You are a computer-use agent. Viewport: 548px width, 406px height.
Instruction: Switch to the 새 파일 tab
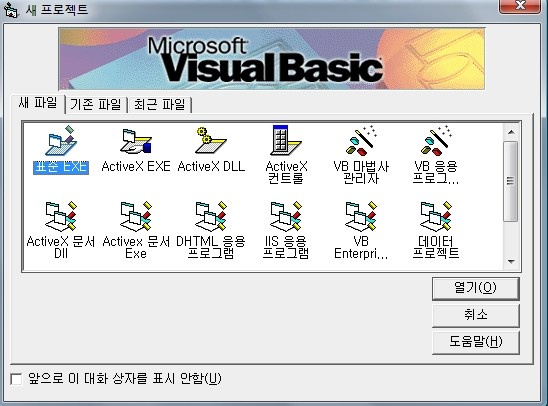[38, 103]
